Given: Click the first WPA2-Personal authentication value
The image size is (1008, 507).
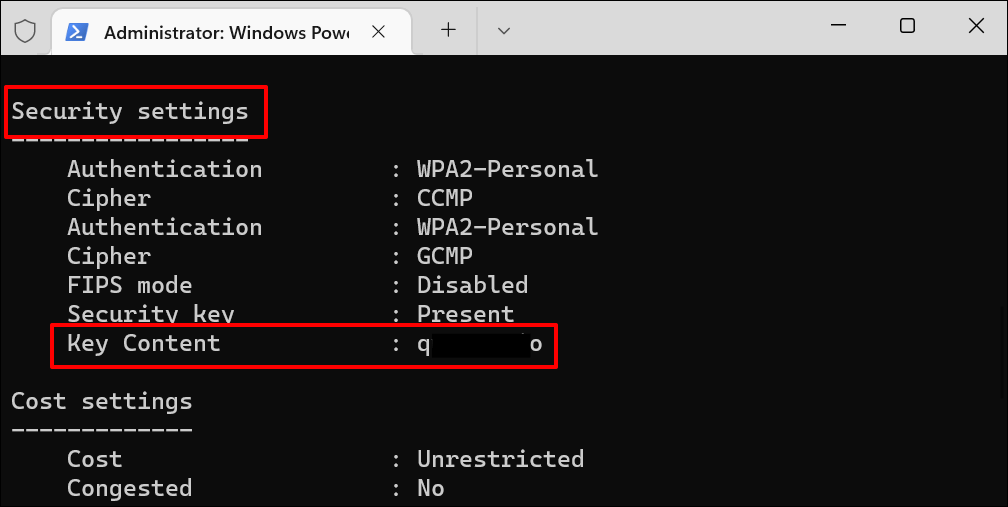Looking at the screenshot, I should (507, 169).
